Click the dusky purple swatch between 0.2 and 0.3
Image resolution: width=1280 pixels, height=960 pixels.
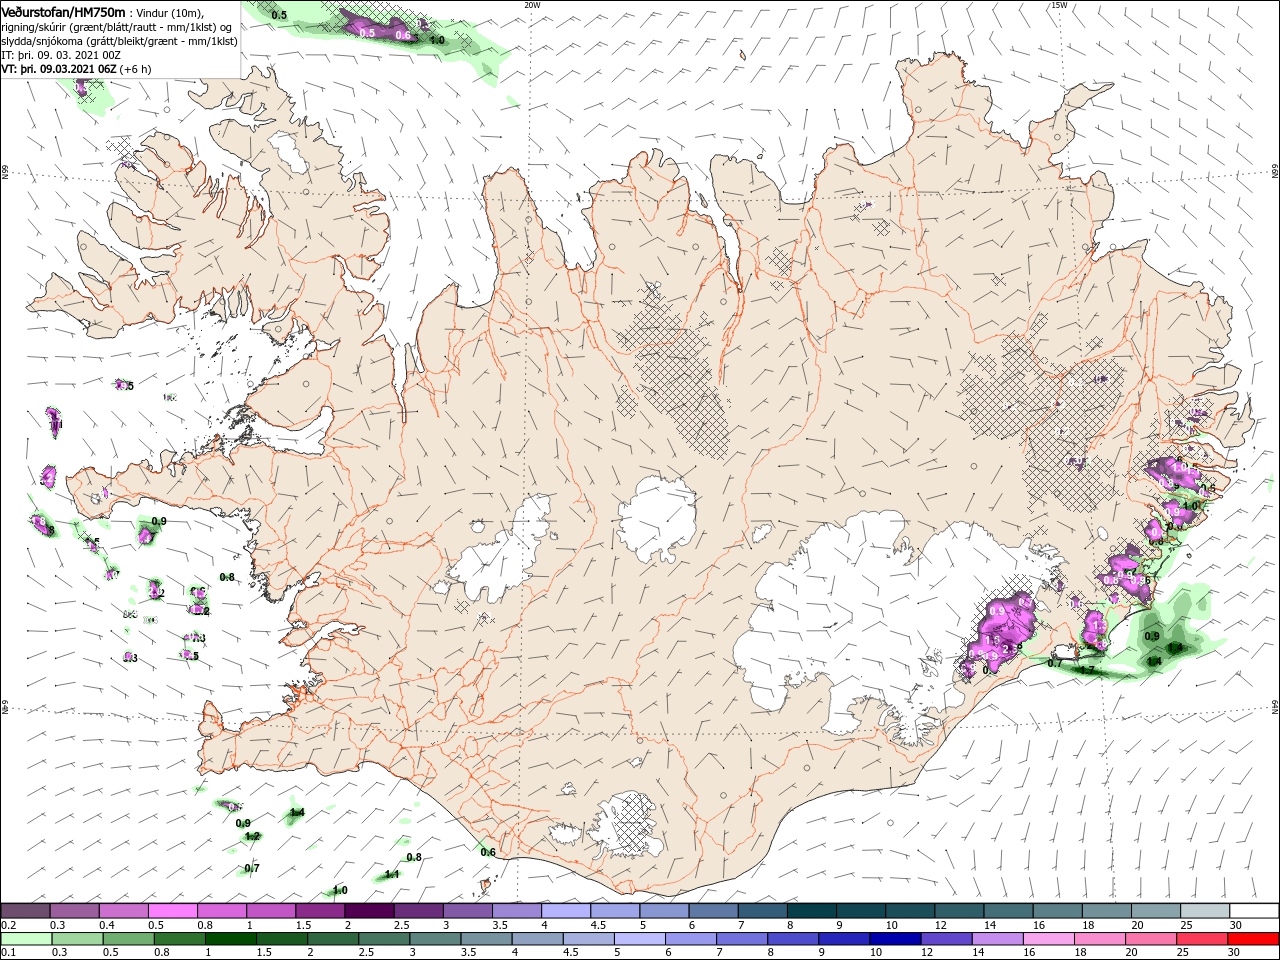pos(26,911)
